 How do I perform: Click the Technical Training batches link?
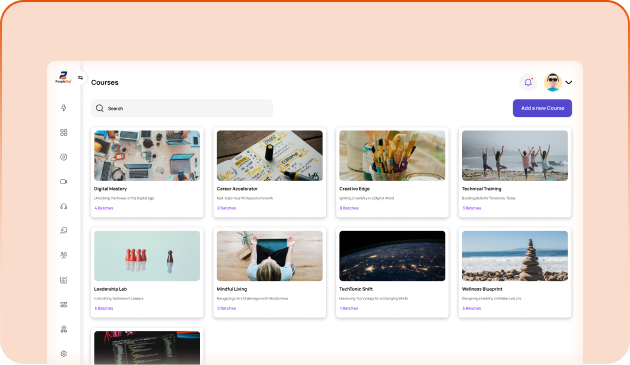(472, 208)
